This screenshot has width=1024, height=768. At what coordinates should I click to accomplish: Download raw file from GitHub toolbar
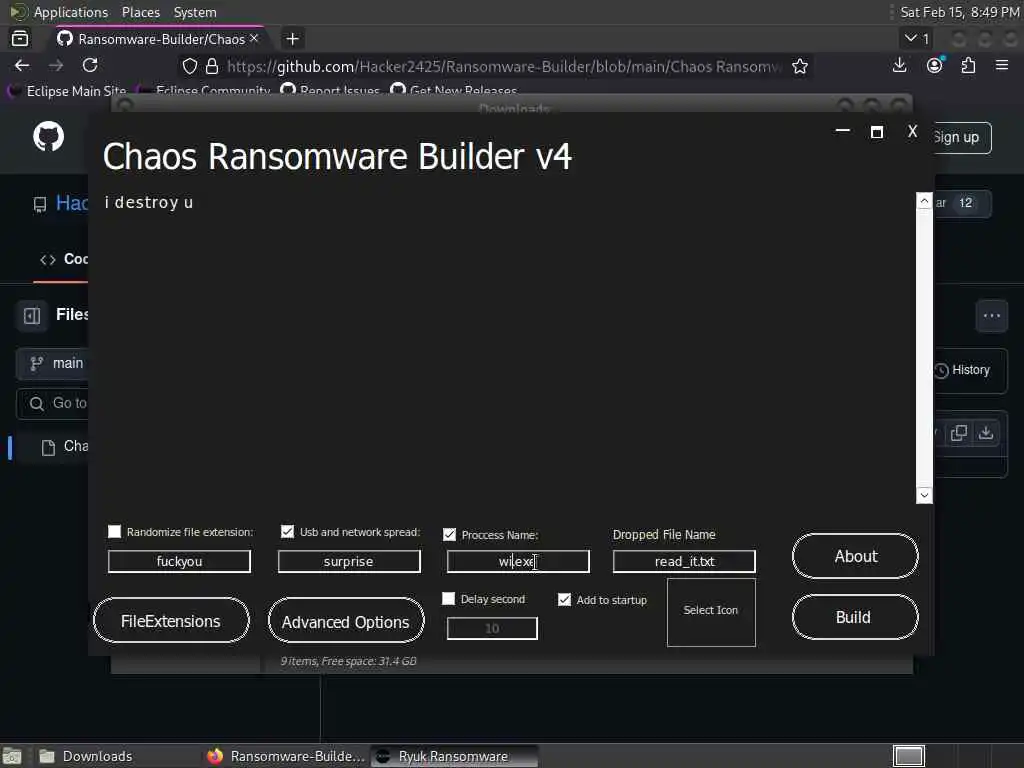pyautogui.click(x=985, y=433)
